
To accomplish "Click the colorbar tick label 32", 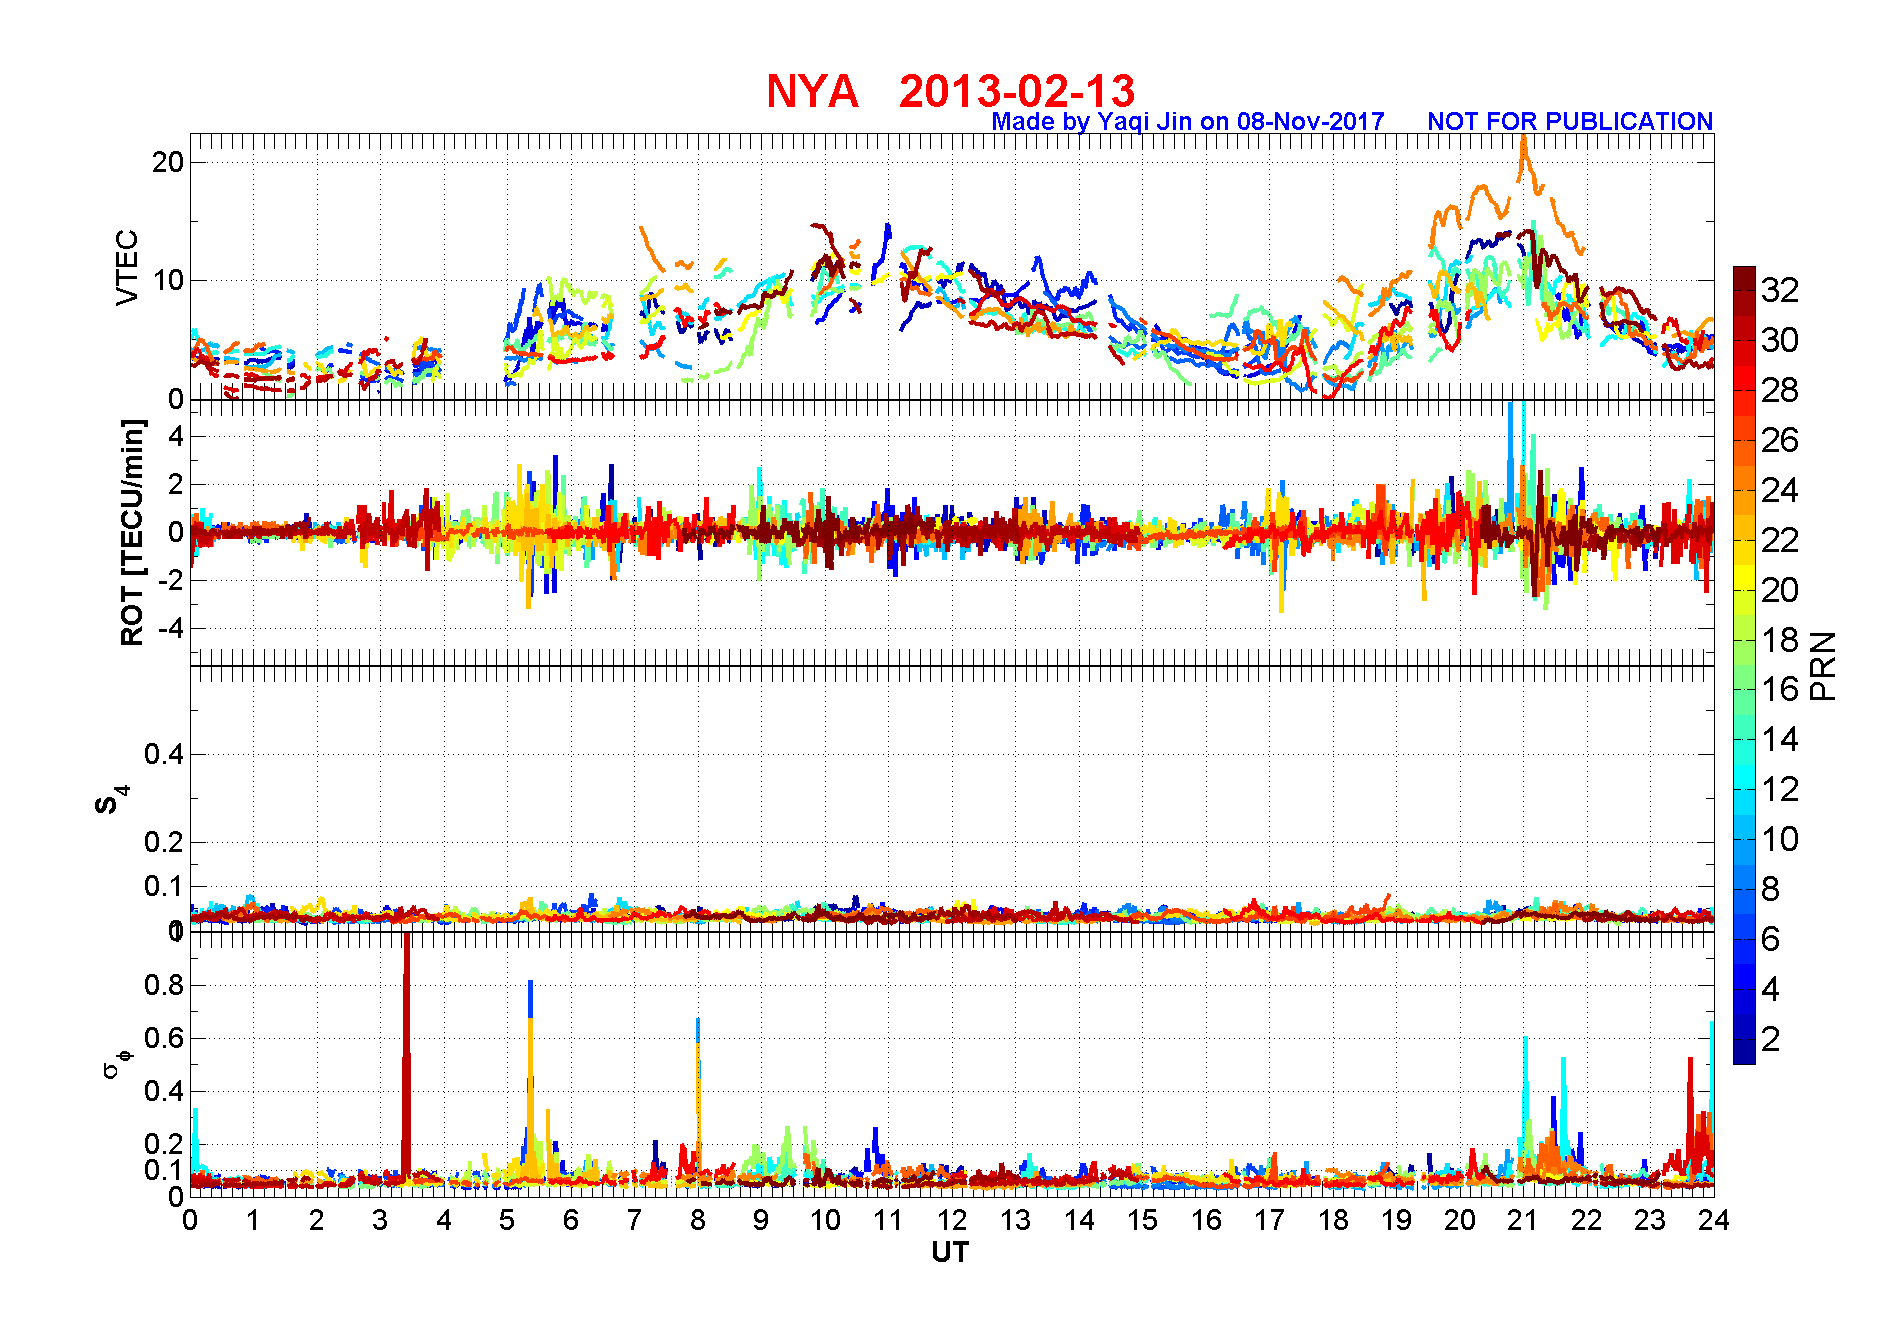I will 1780,290.
